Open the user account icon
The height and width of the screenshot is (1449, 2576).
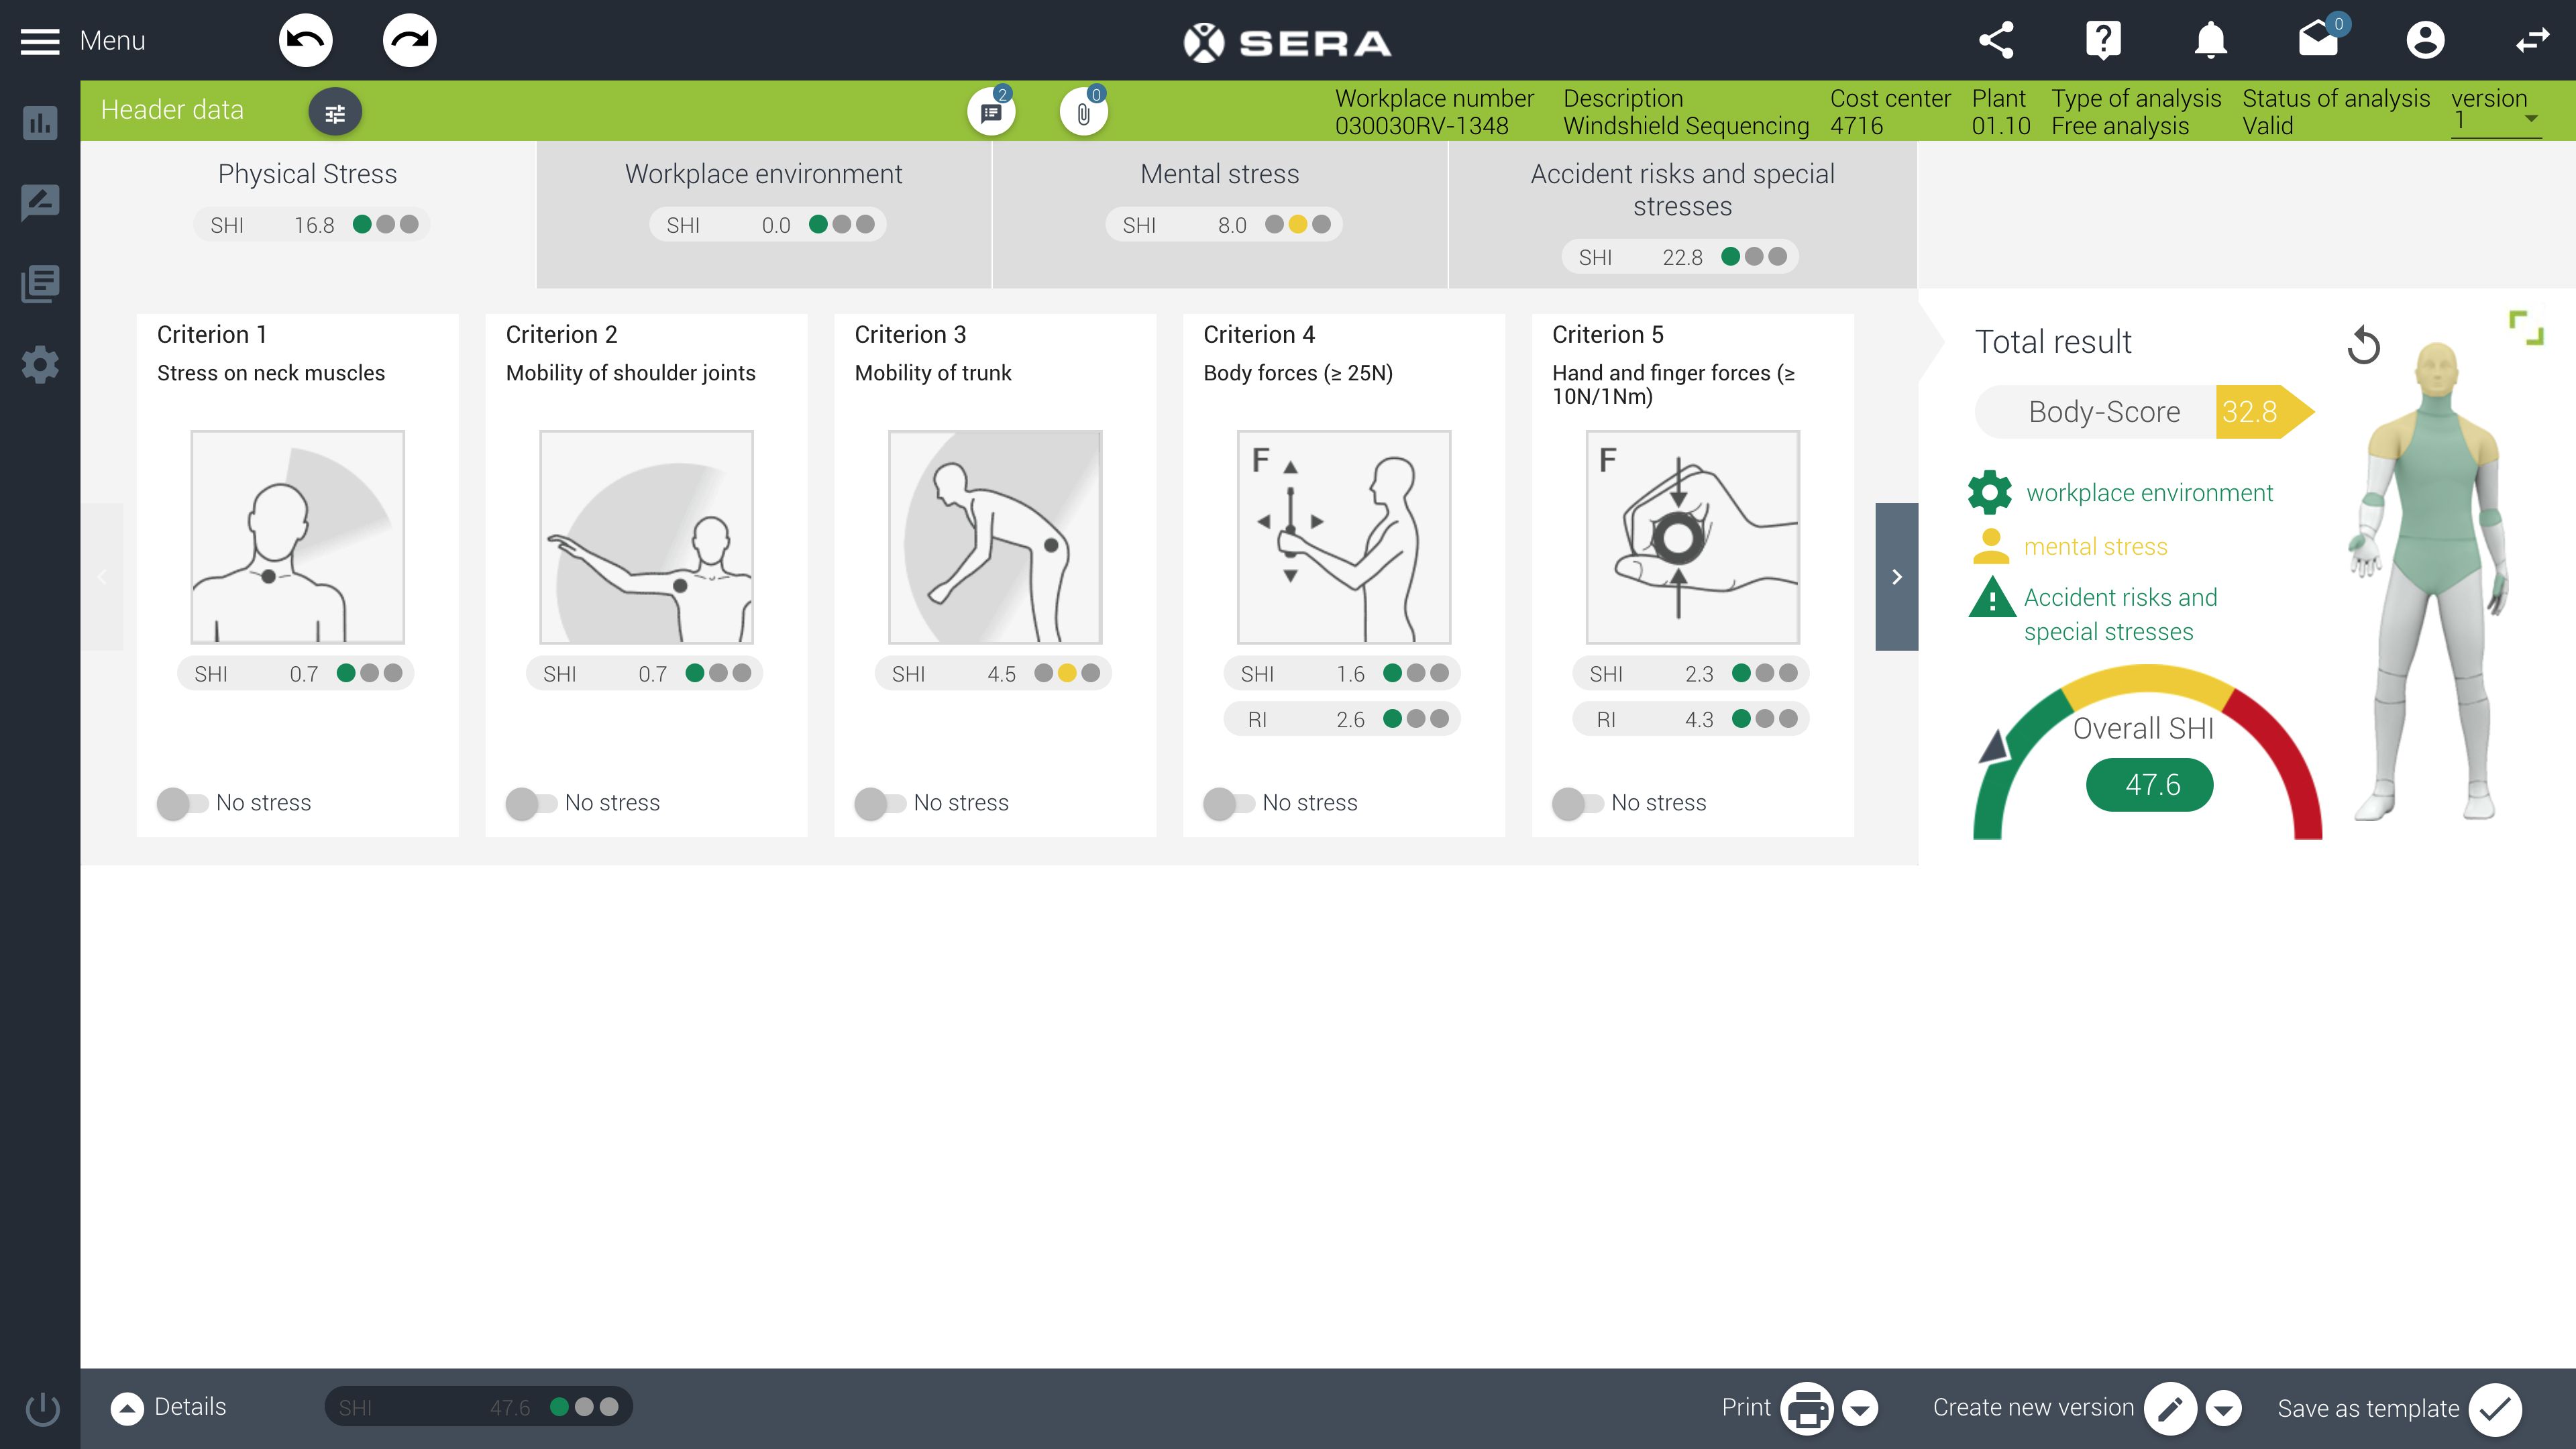[2425, 41]
